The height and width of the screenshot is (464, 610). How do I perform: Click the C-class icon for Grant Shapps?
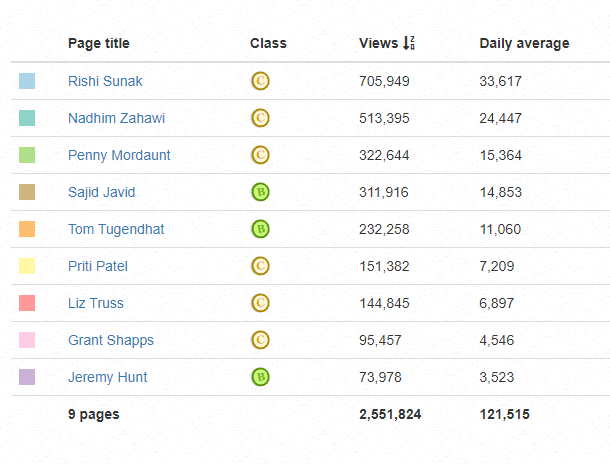[260, 340]
